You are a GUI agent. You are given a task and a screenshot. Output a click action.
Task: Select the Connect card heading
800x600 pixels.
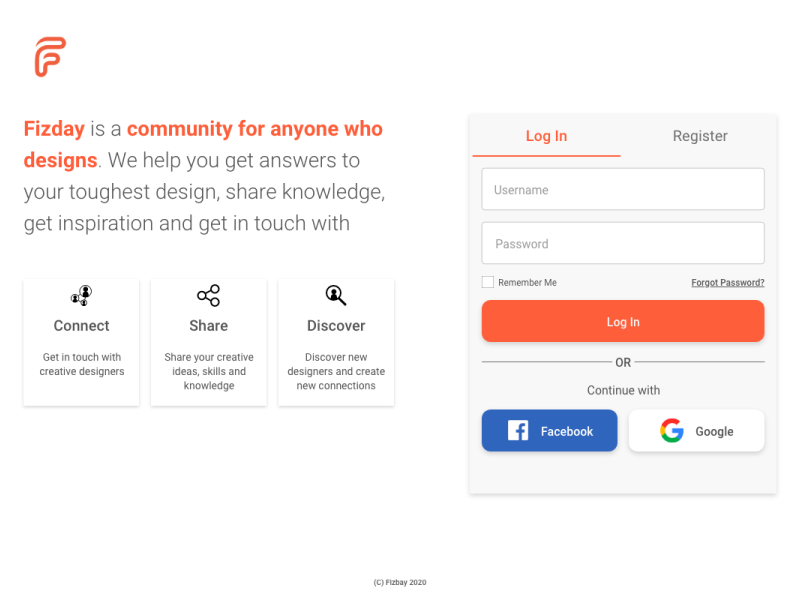point(81,326)
